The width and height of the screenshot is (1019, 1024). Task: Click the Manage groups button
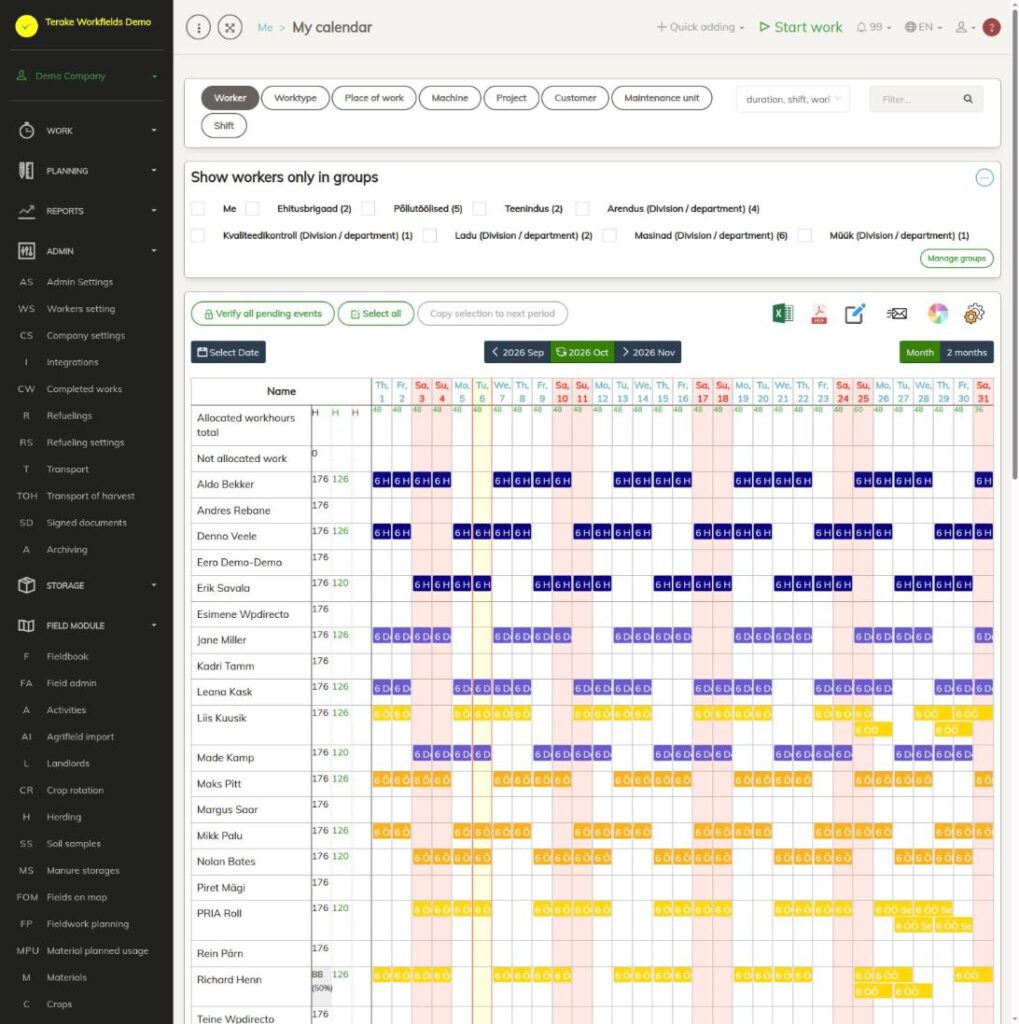click(957, 259)
